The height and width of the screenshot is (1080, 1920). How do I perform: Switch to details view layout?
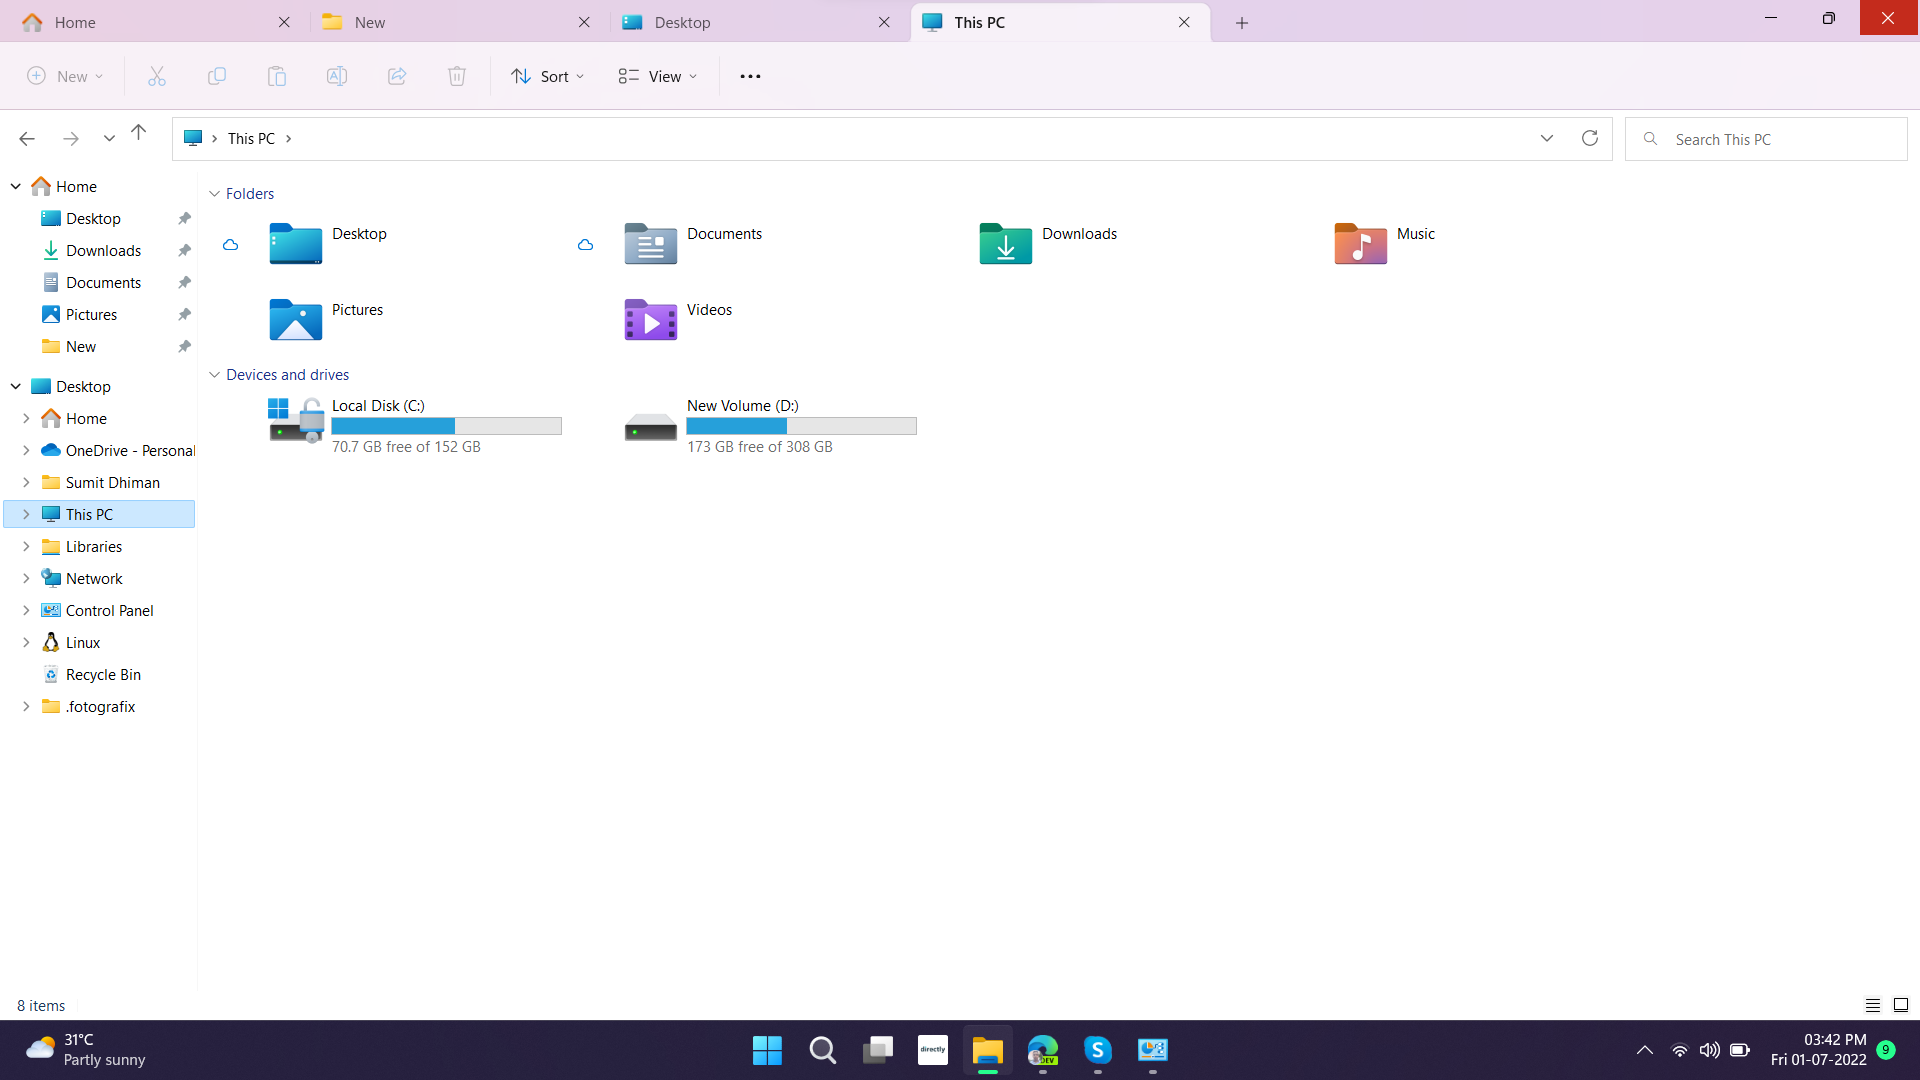pos(1871,1005)
